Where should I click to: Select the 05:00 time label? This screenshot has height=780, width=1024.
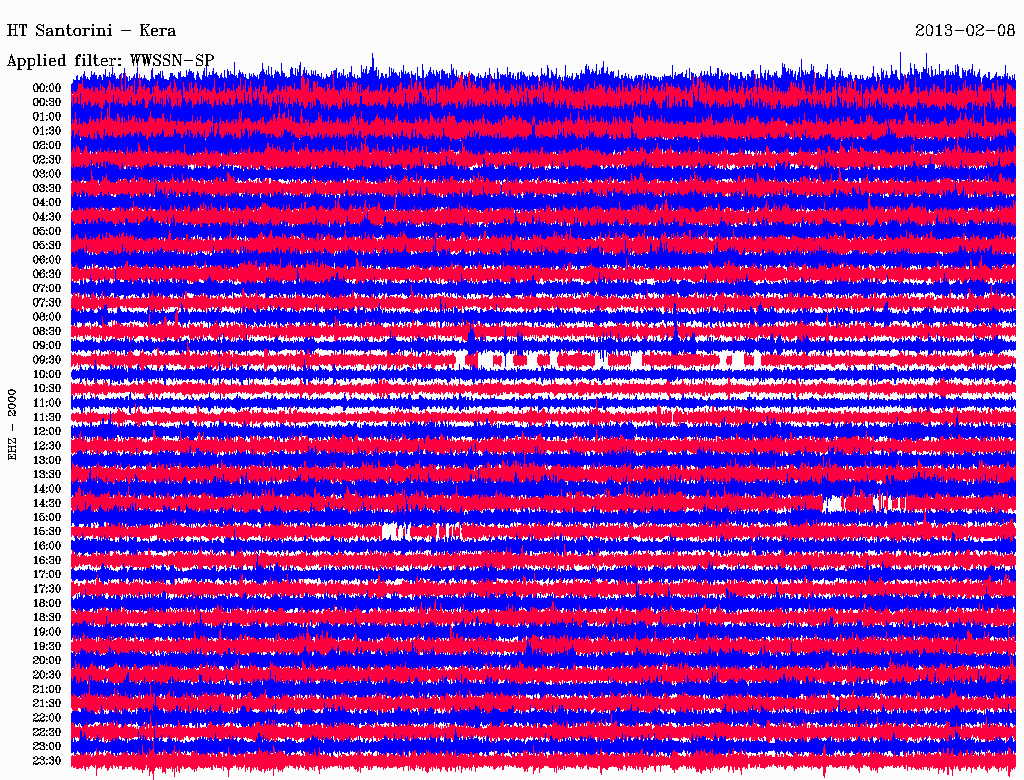47,231
